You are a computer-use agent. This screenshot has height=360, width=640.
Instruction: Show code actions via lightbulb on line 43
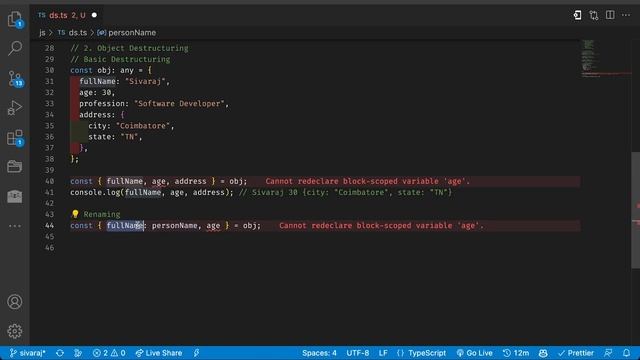[x=75, y=214]
